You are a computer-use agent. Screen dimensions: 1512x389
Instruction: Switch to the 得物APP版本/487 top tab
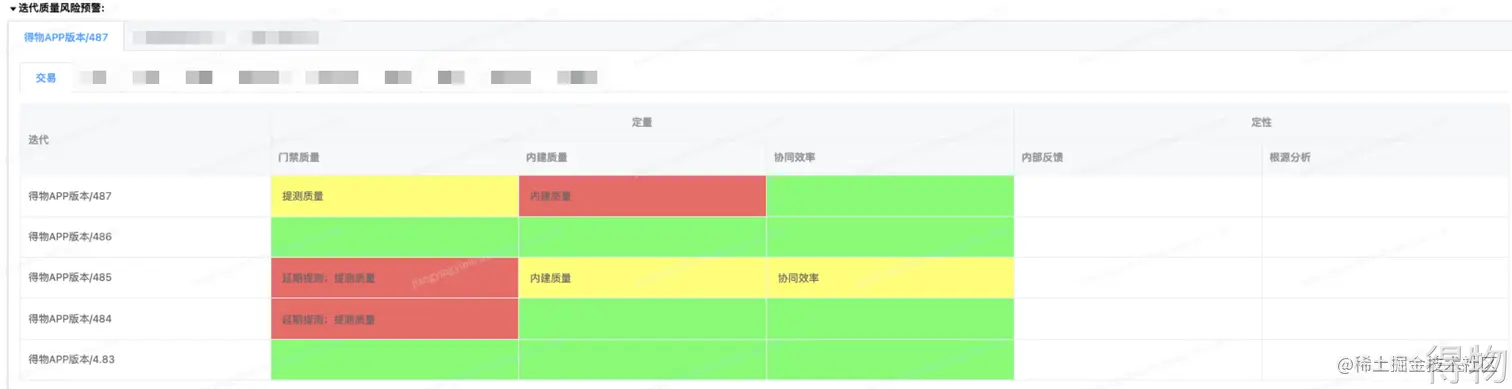coord(65,36)
